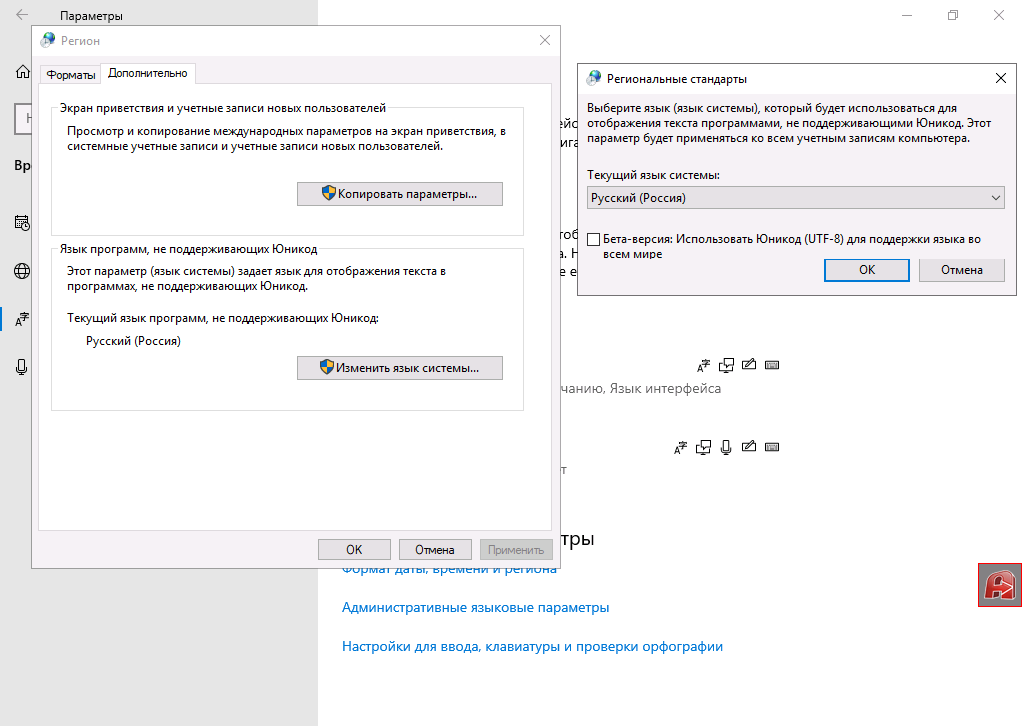Open Настройки для ввода, клавиатуры link
Image resolution: width=1022 pixels, height=726 pixels.
pos(531,646)
